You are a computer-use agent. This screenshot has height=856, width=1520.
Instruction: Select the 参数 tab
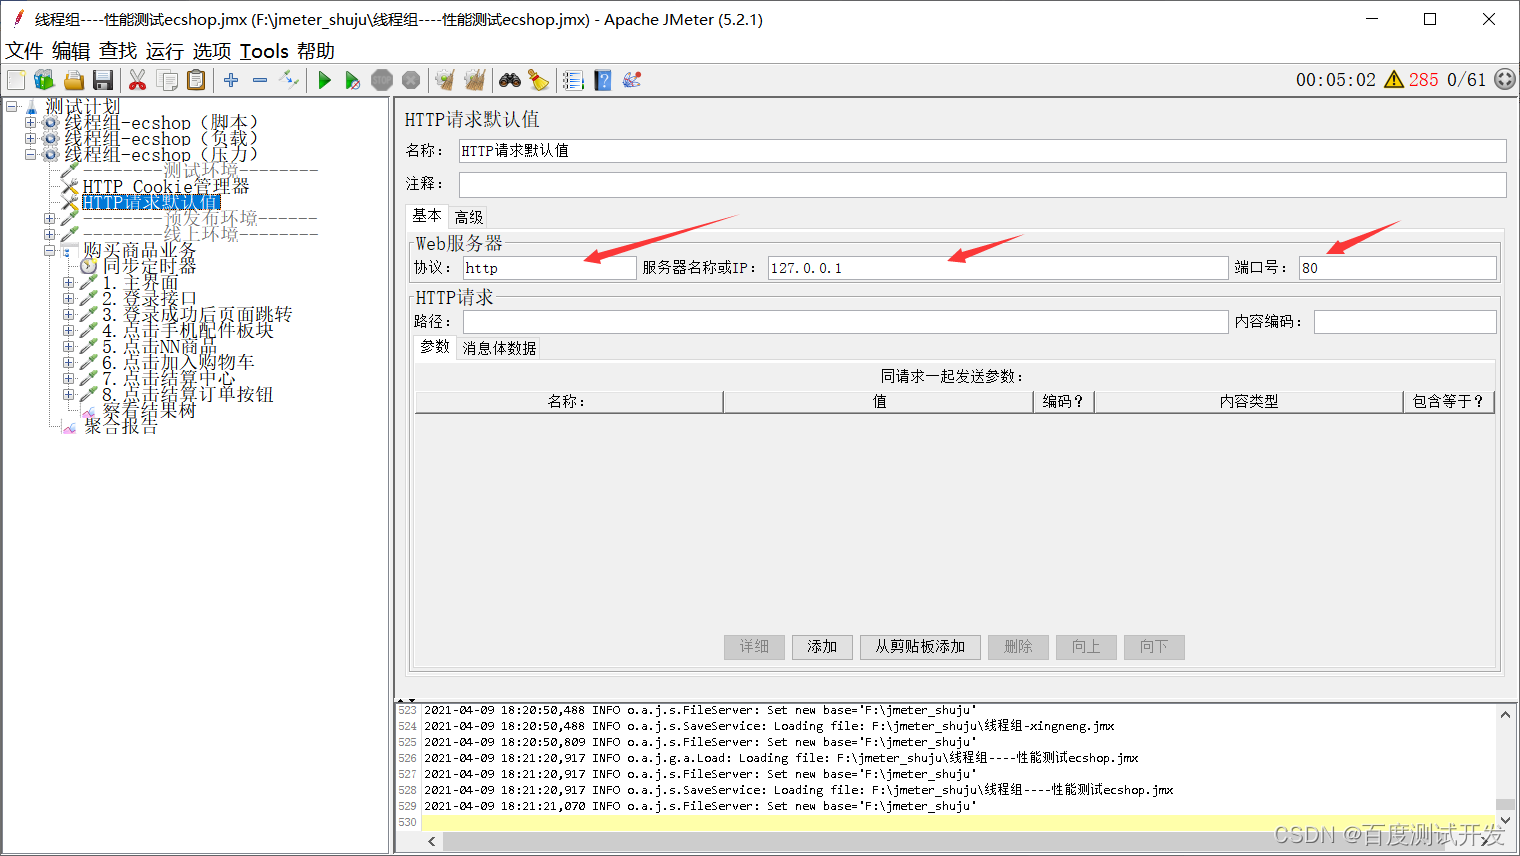435,347
